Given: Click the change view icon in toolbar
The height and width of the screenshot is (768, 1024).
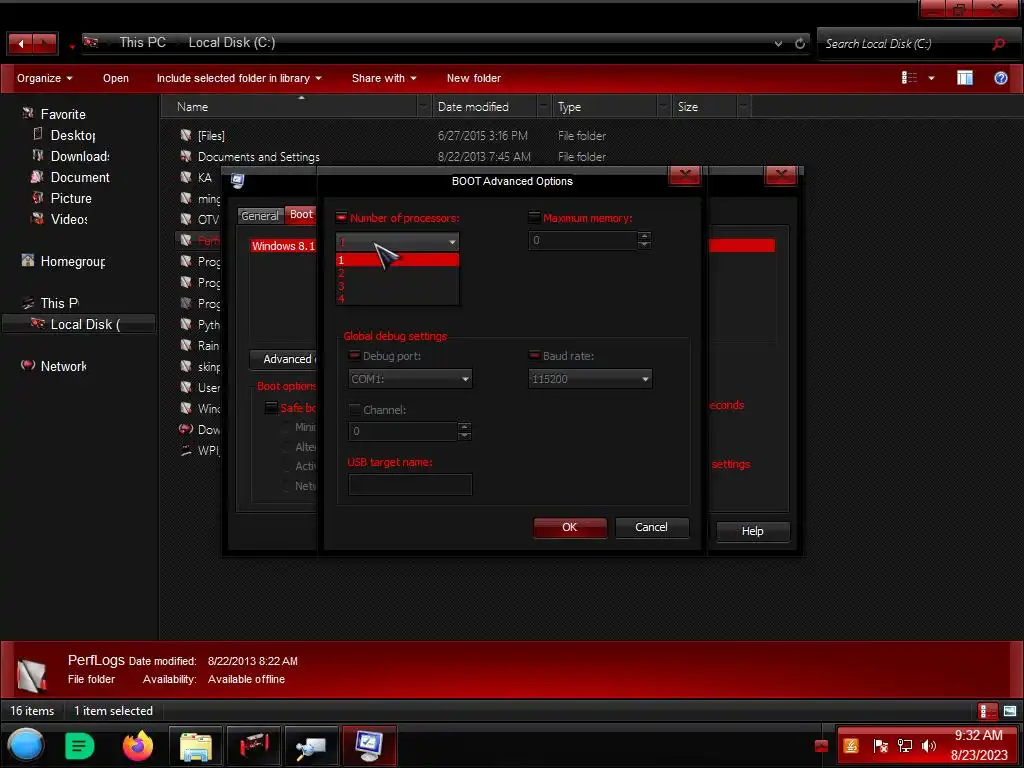Looking at the screenshot, I should click(909, 78).
